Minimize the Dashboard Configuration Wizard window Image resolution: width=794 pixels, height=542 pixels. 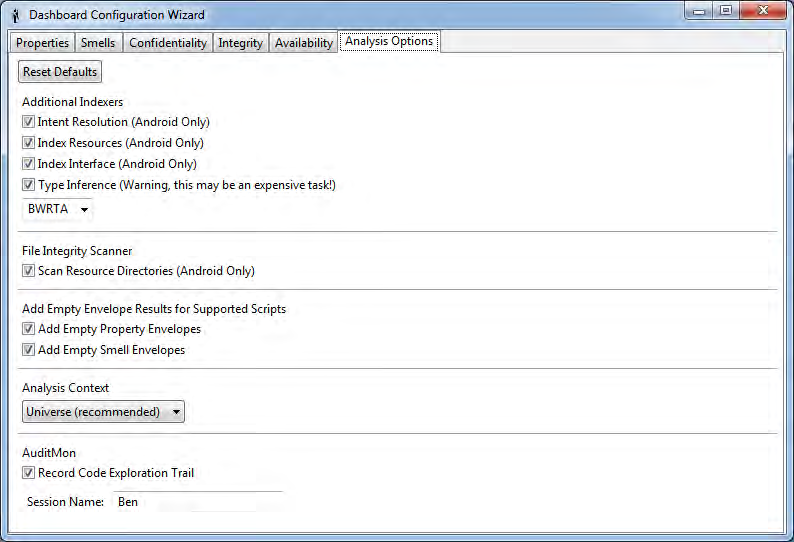[x=699, y=11]
